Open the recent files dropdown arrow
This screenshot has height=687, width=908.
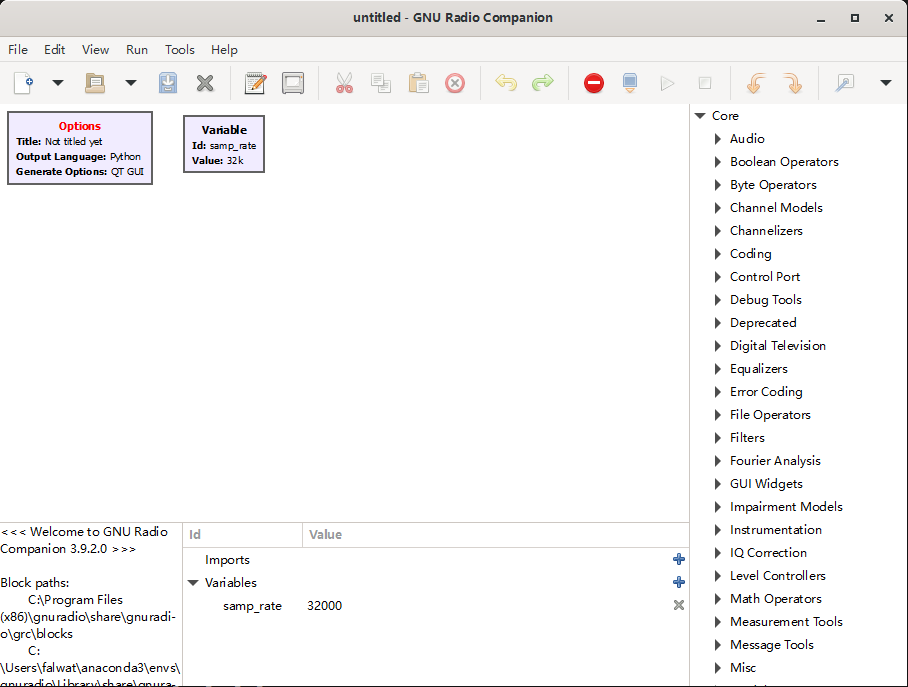point(131,83)
